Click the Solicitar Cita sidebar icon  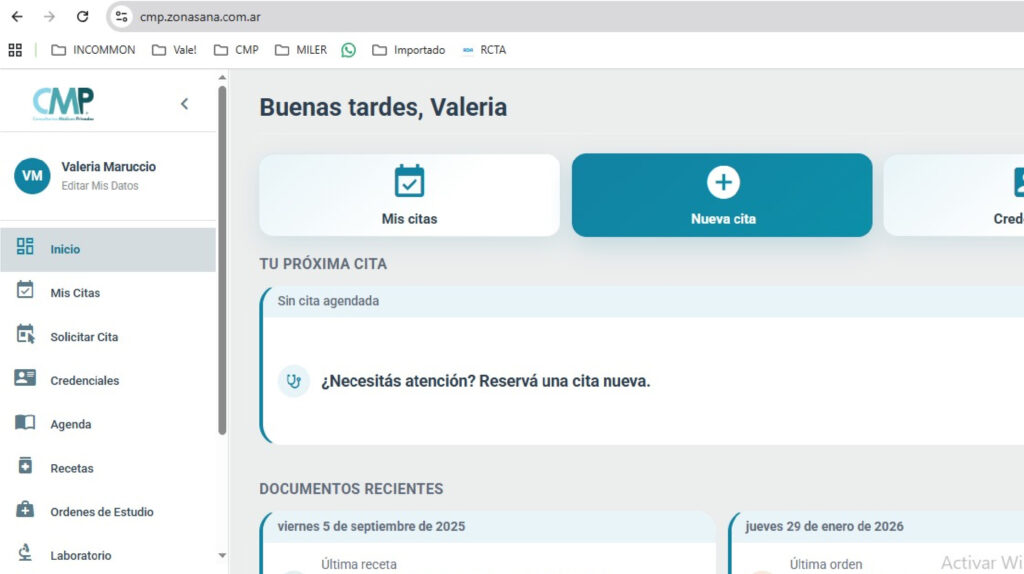25,336
